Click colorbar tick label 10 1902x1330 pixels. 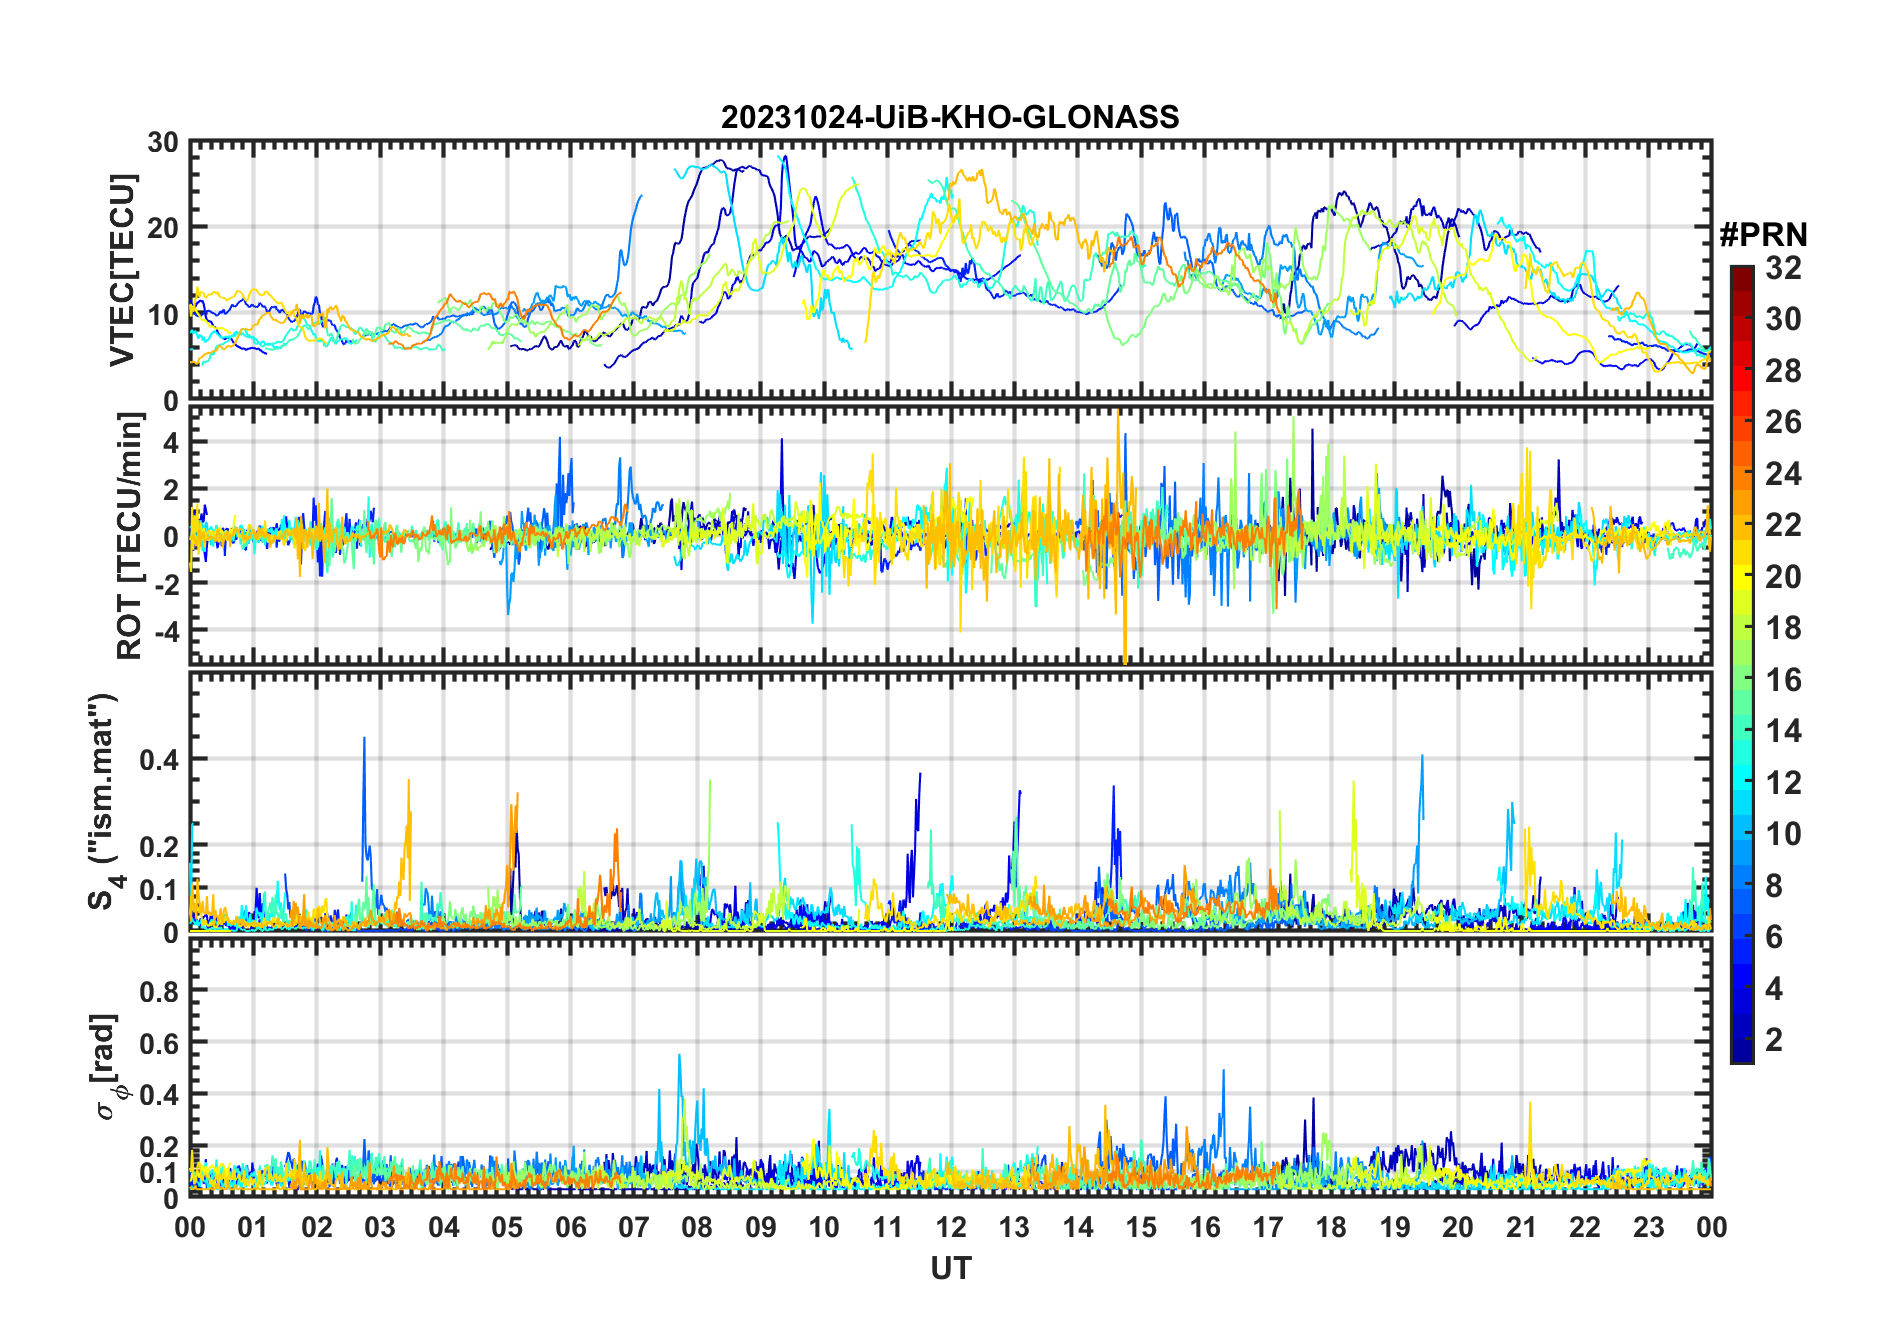1783,834
